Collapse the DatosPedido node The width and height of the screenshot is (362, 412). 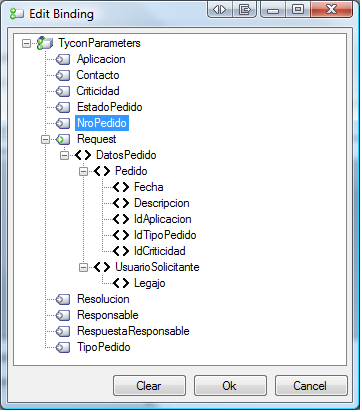click(x=64, y=155)
